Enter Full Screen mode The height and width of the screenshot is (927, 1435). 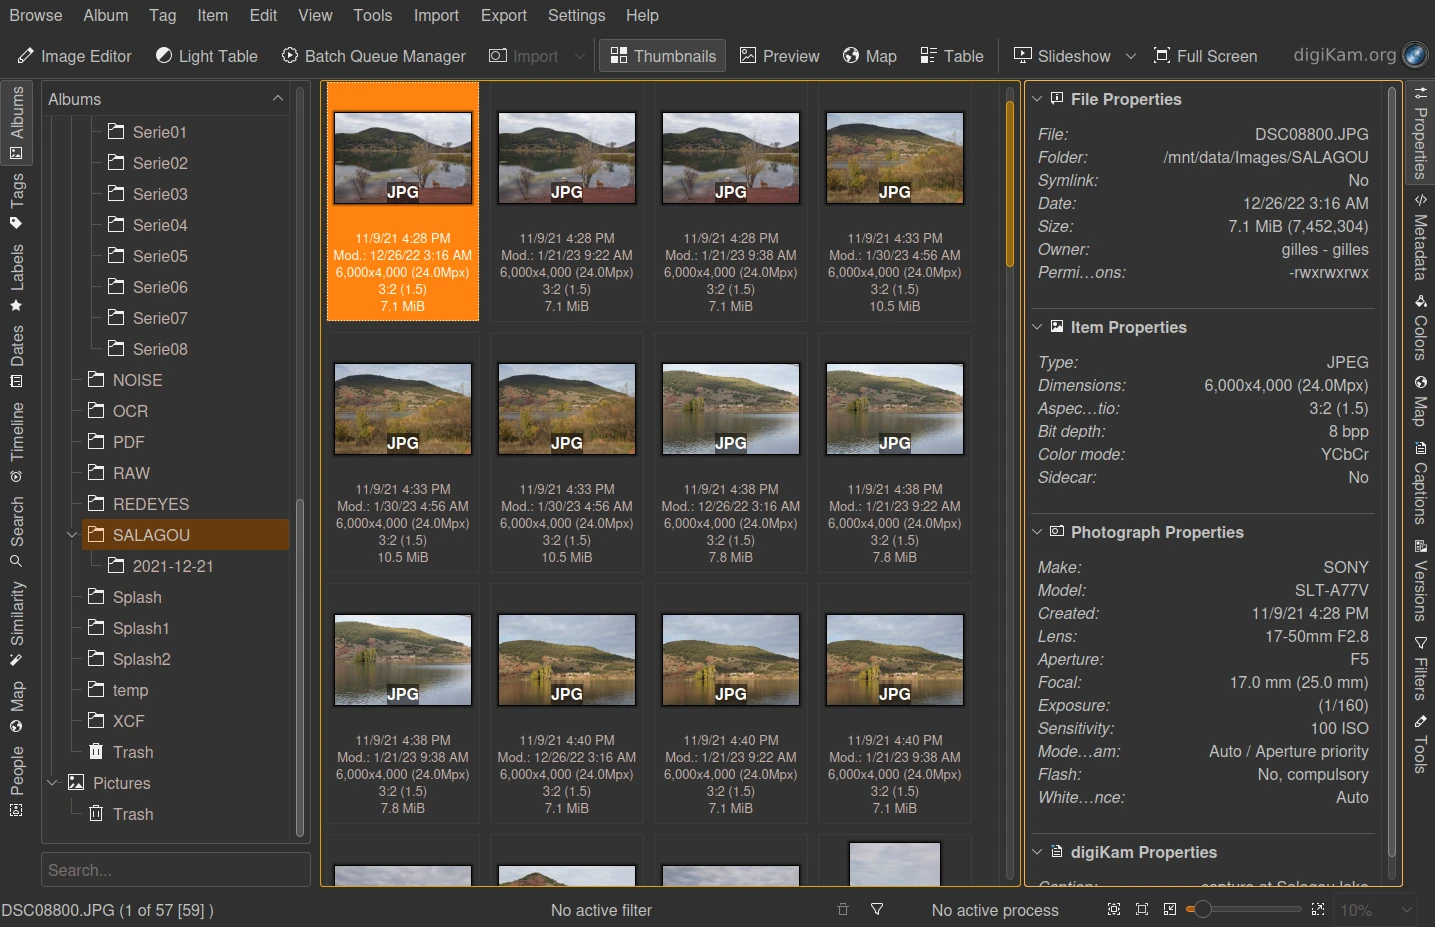point(1205,56)
